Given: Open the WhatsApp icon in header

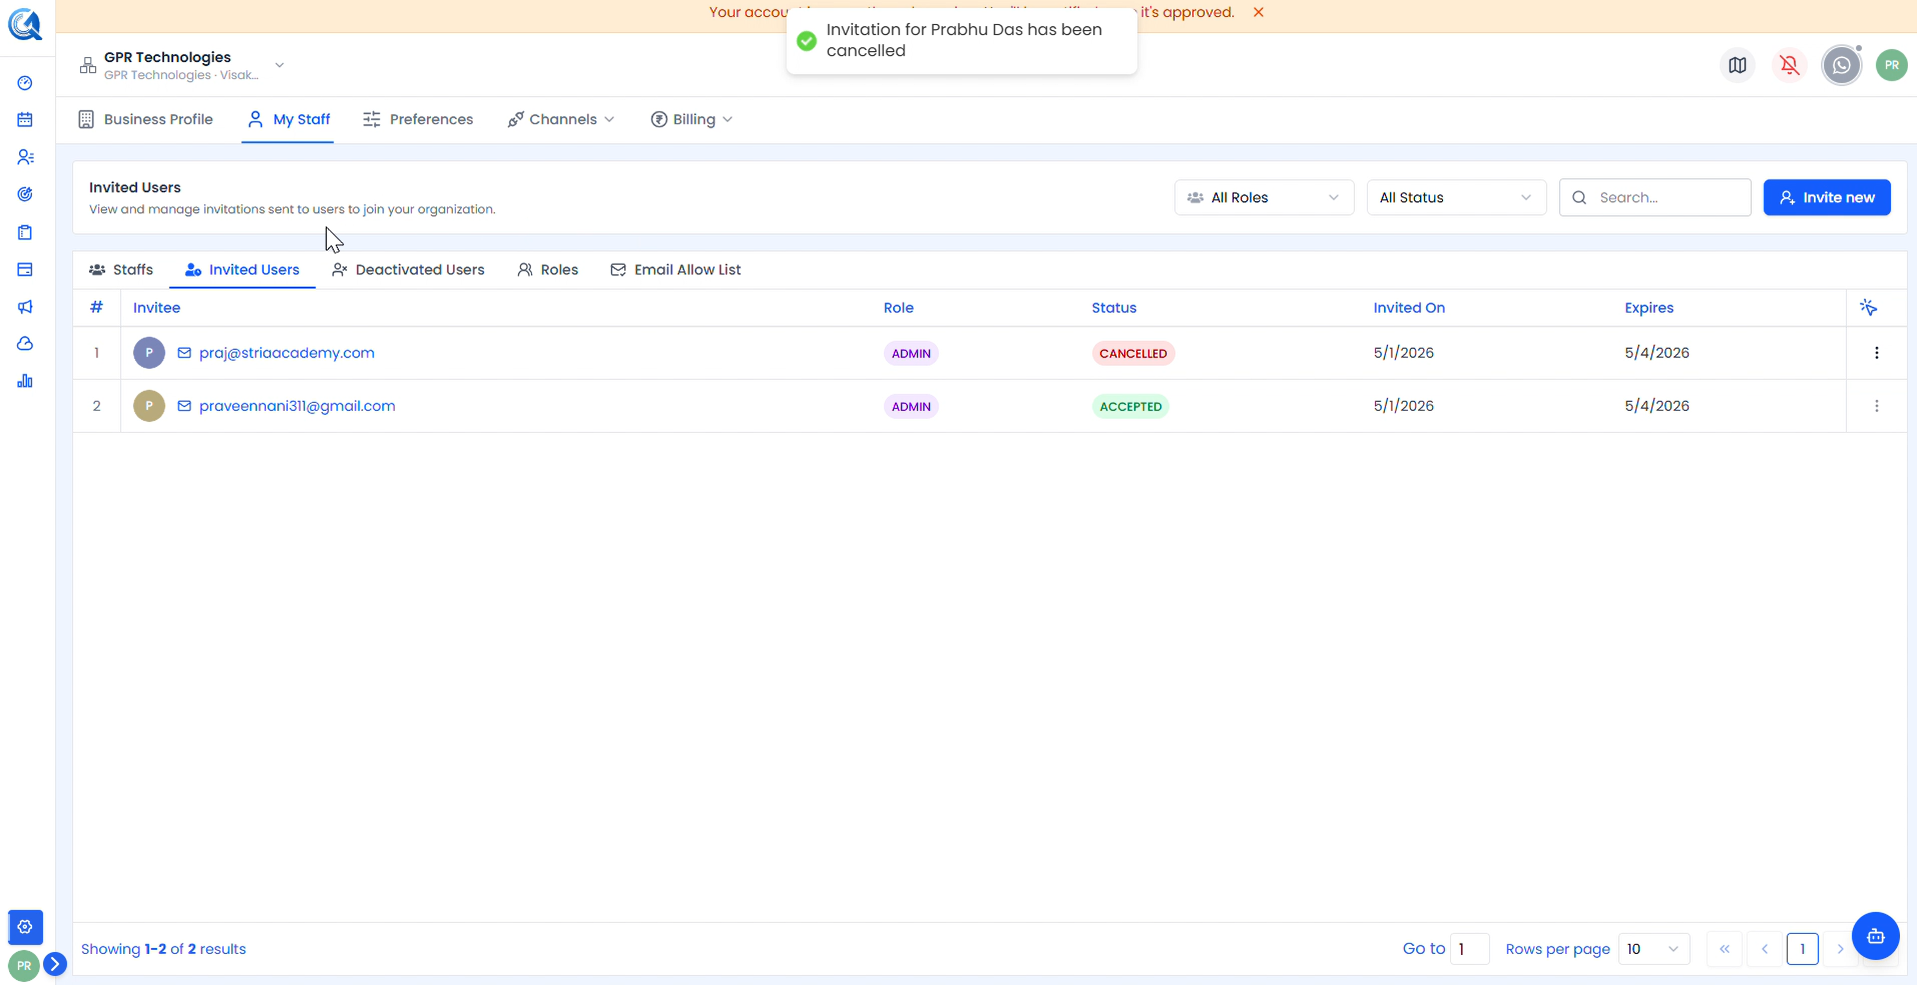Looking at the screenshot, I should 1842,65.
